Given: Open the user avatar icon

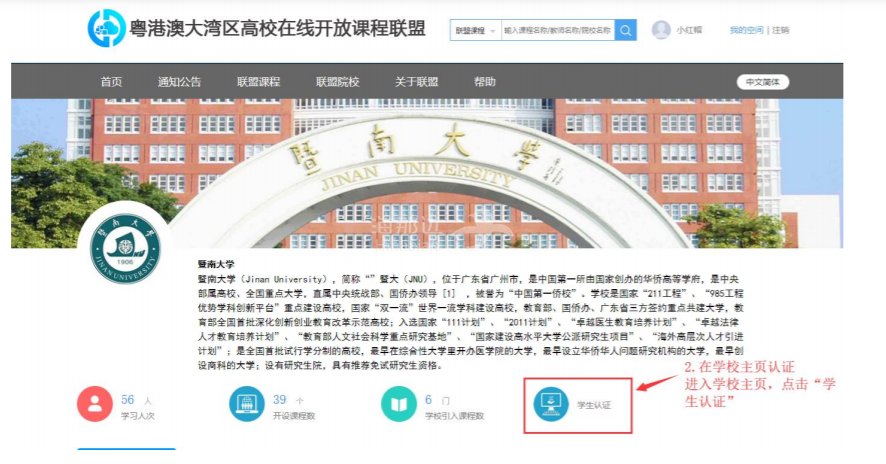Looking at the screenshot, I should (x=661, y=30).
